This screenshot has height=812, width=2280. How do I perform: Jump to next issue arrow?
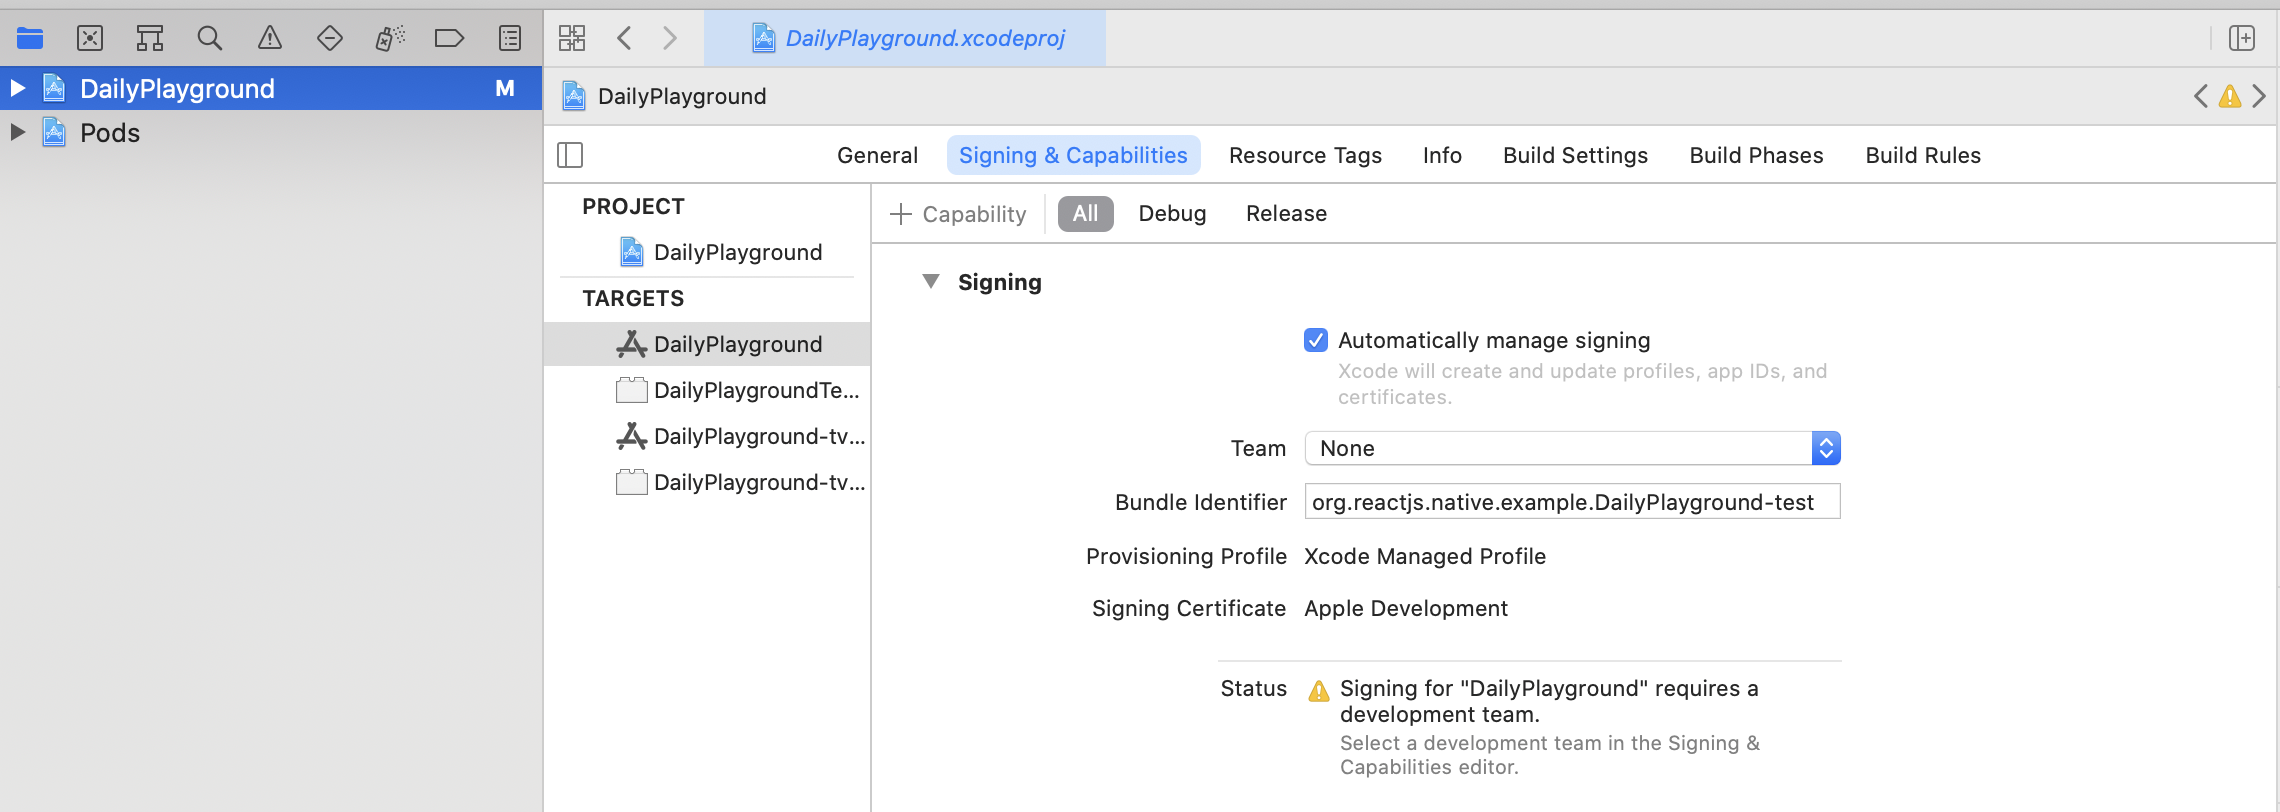[x=2259, y=96]
